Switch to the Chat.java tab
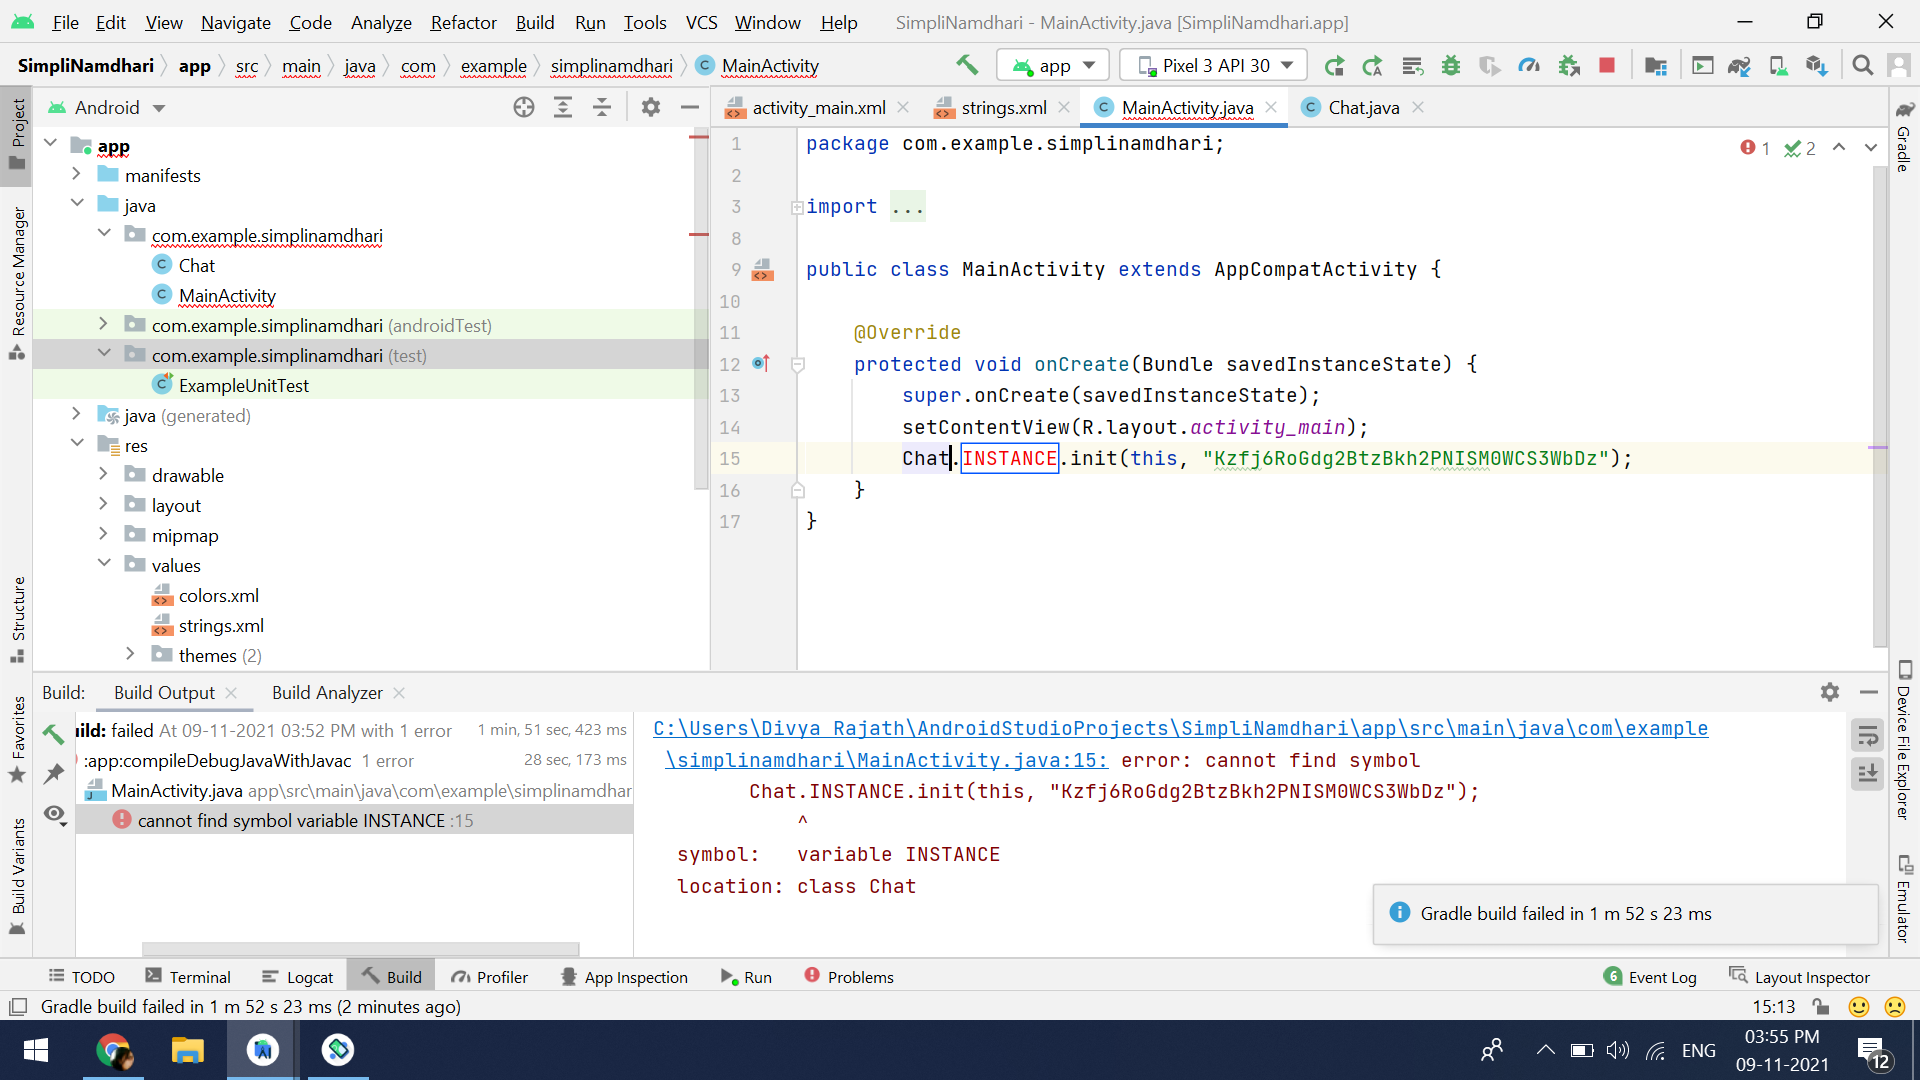Image resolution: width=1920 pixels, height=1080 pixels. pyautogui.click(x=1362, y=107)
